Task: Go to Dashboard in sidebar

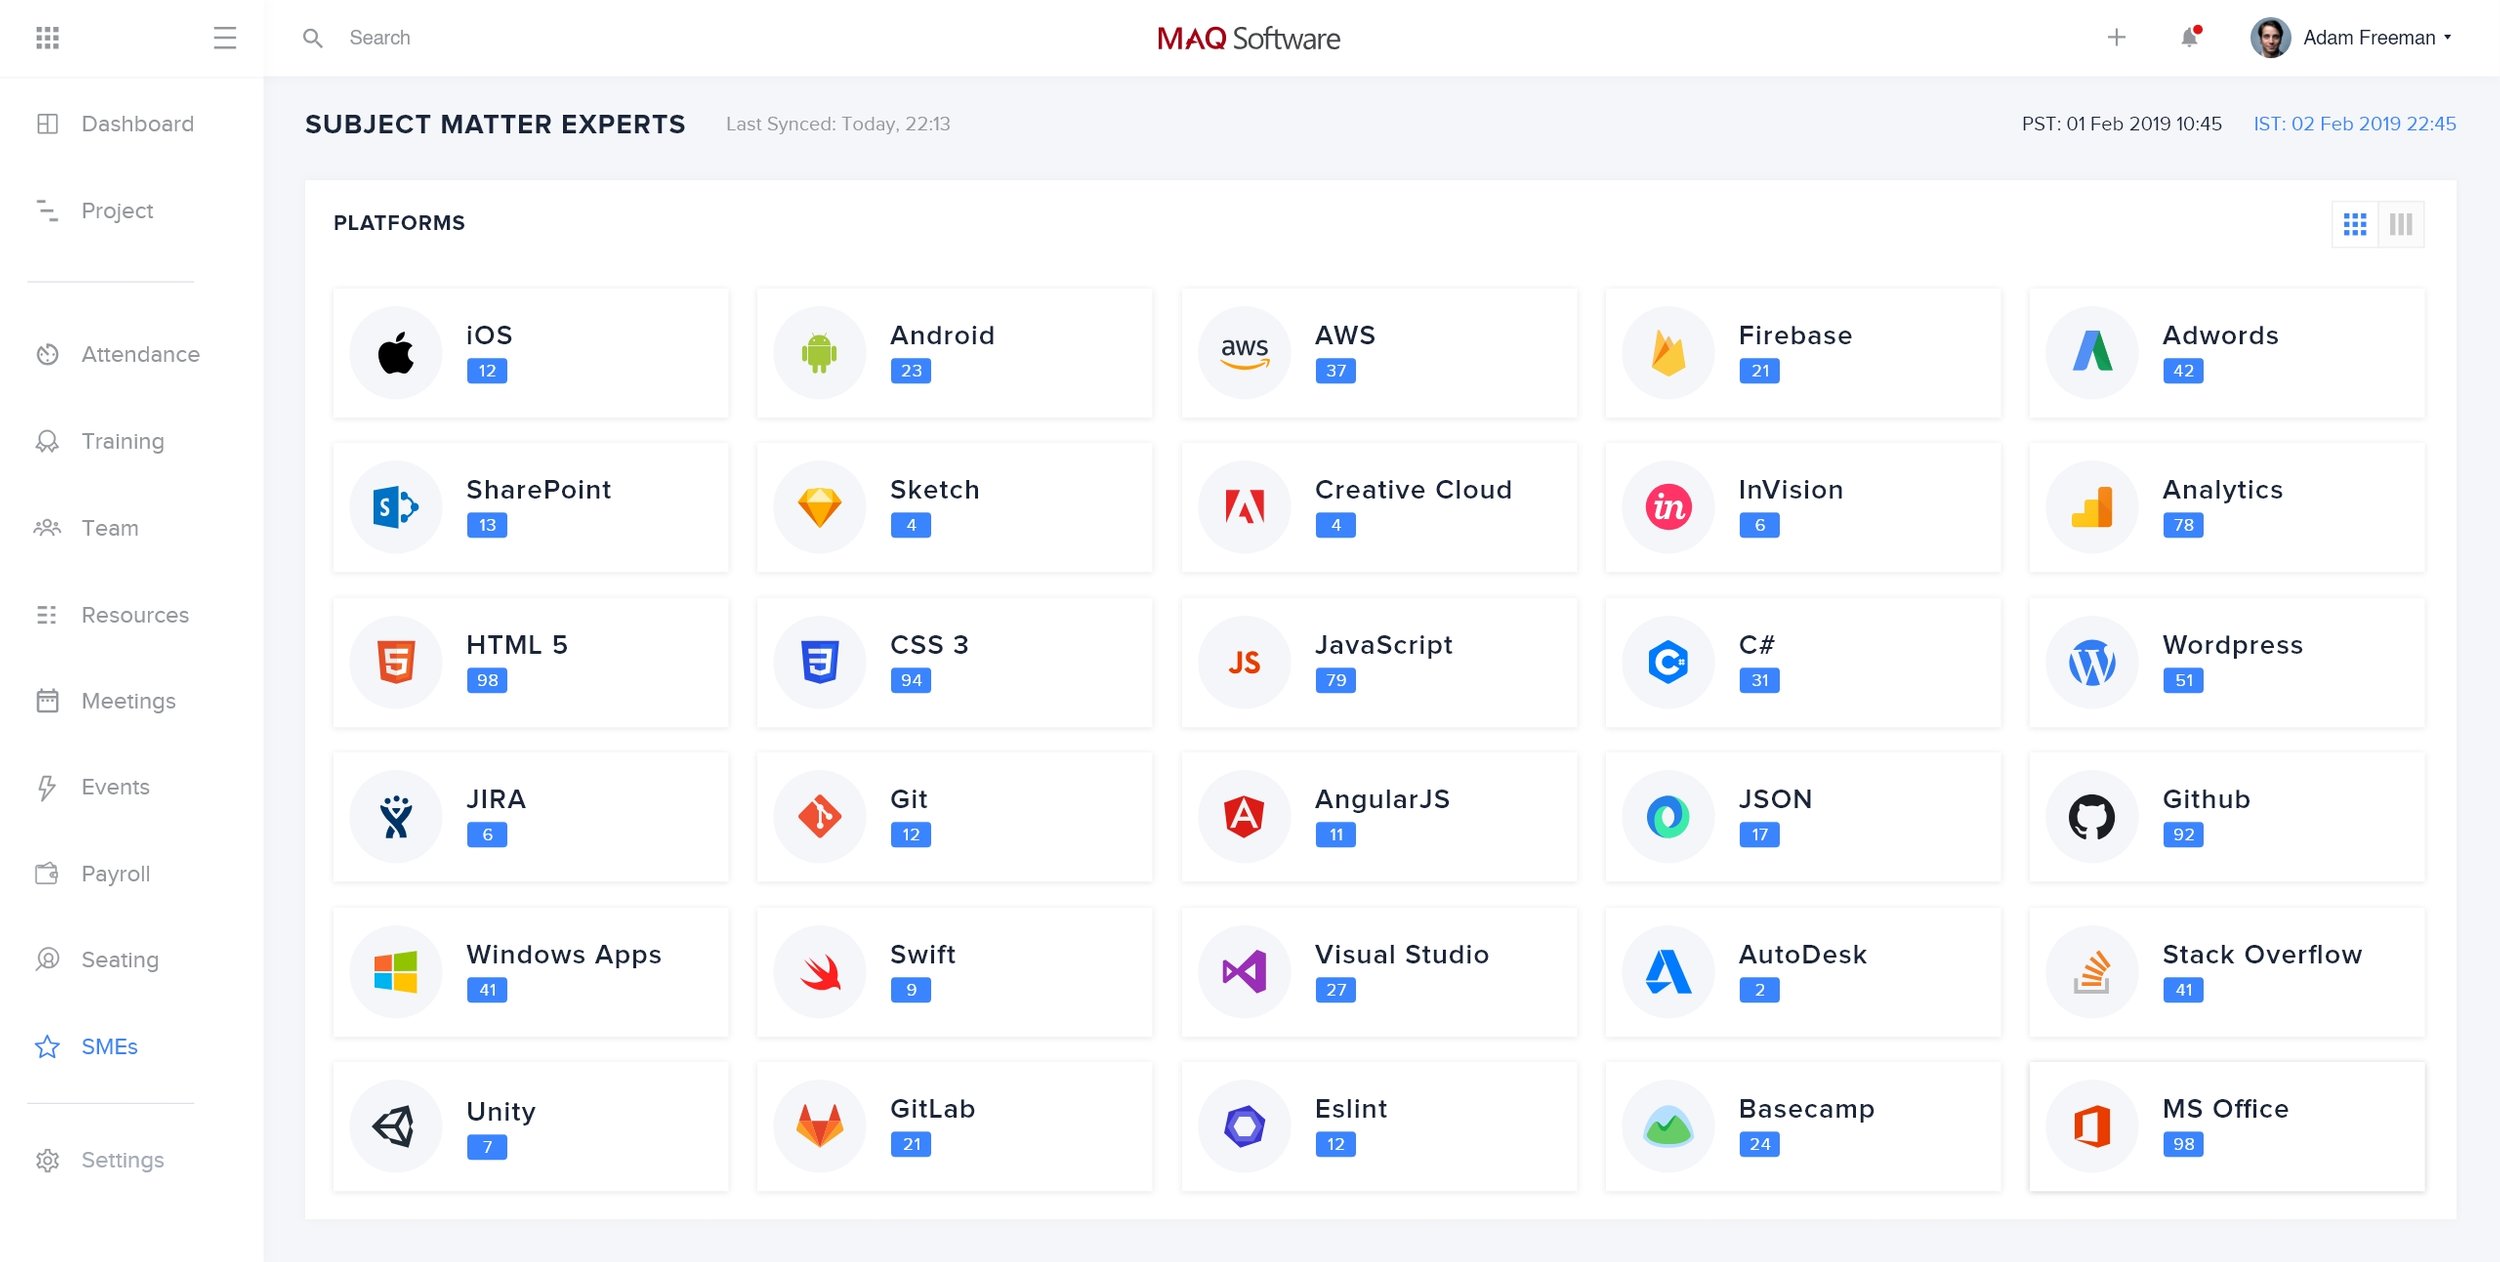Action: pos(116,124)
